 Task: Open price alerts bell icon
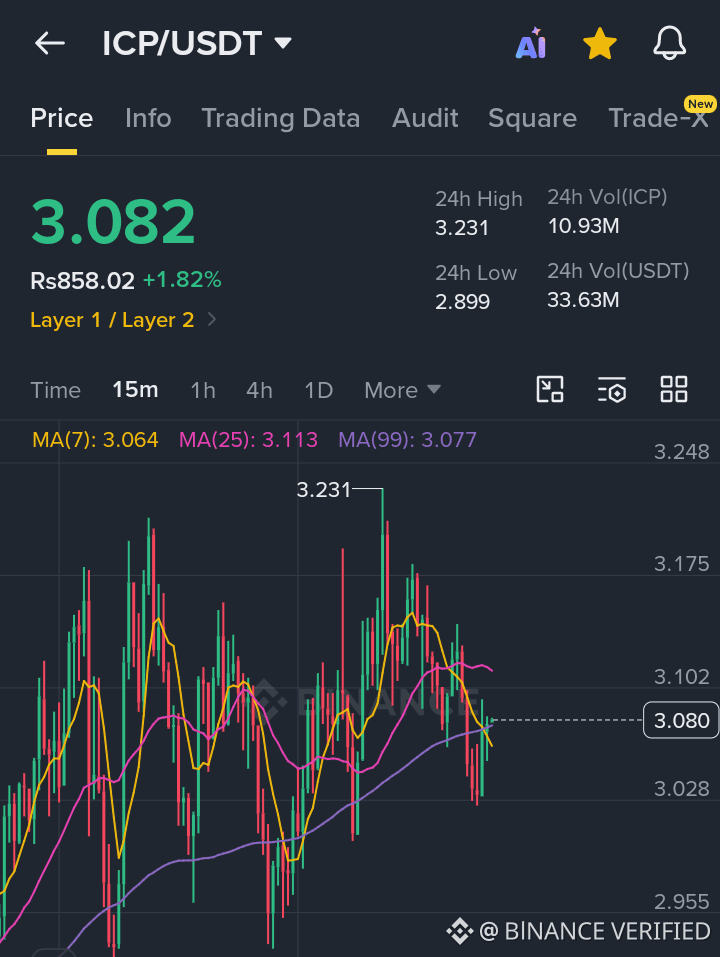coord(669,43)
